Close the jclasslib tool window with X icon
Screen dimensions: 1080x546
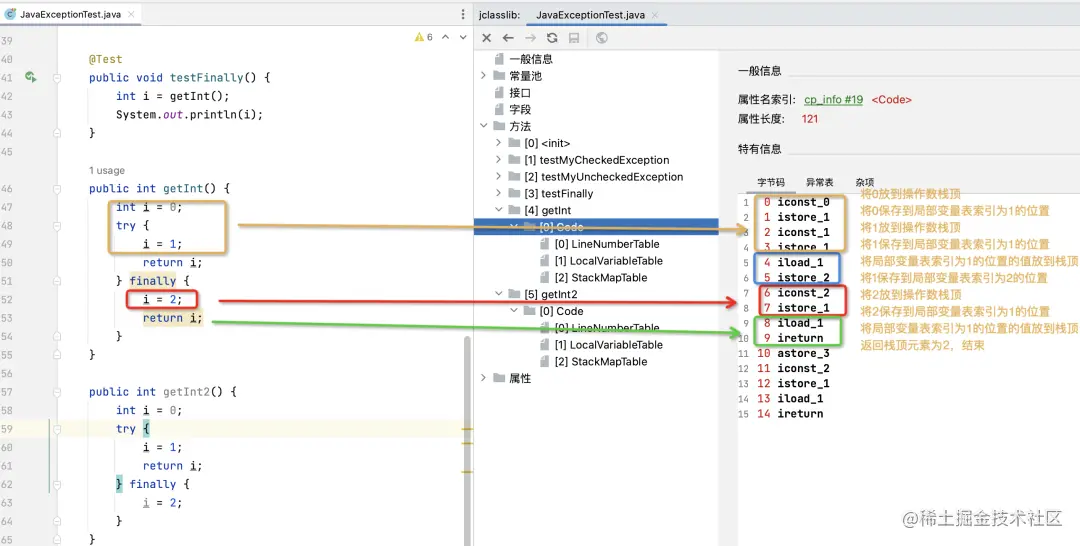486,39
